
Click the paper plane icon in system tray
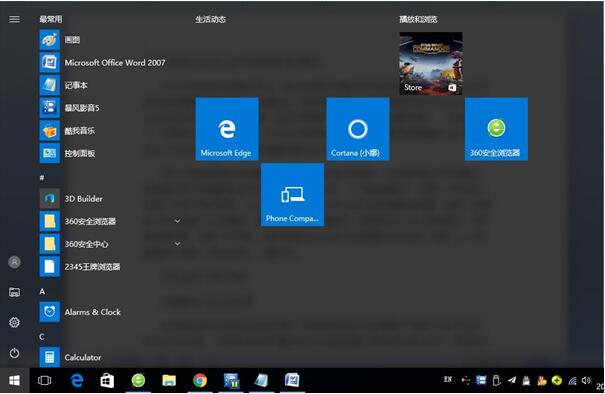[512, 380]
